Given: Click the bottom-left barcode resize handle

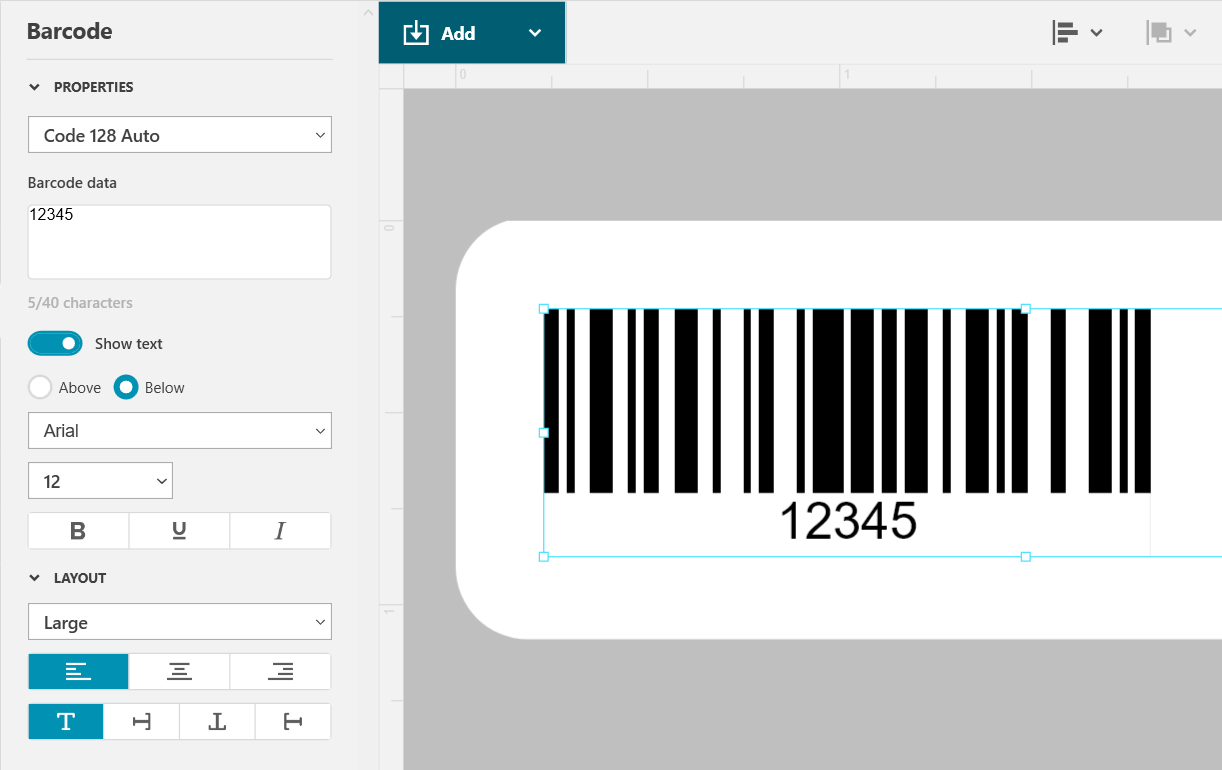Looking at the screenshot, I should (x=544, y=557).
